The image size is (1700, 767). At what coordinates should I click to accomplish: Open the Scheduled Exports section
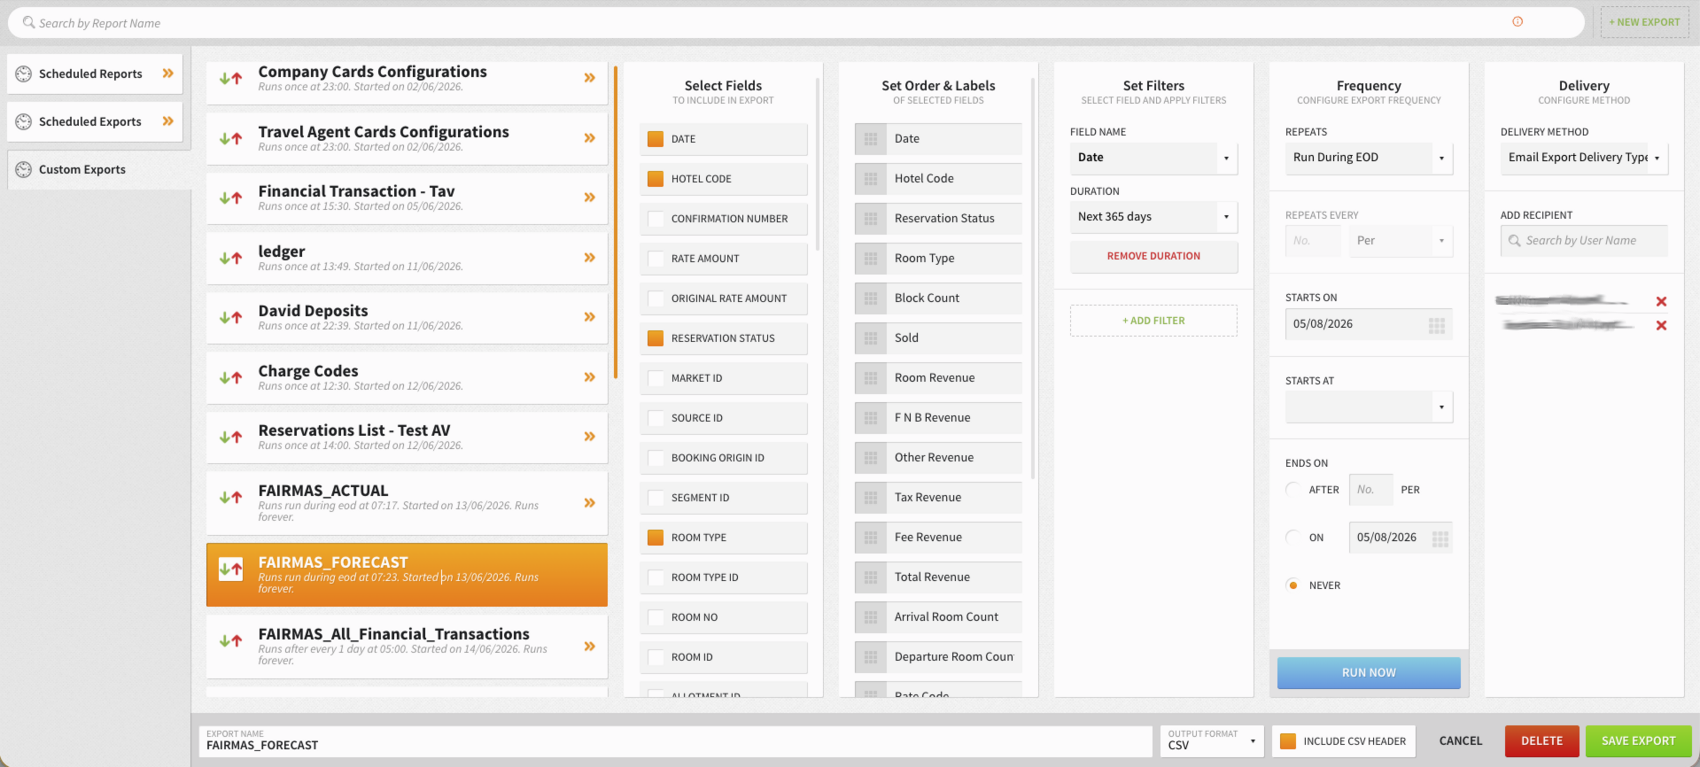pyautogui.click(x=95, y=122)
